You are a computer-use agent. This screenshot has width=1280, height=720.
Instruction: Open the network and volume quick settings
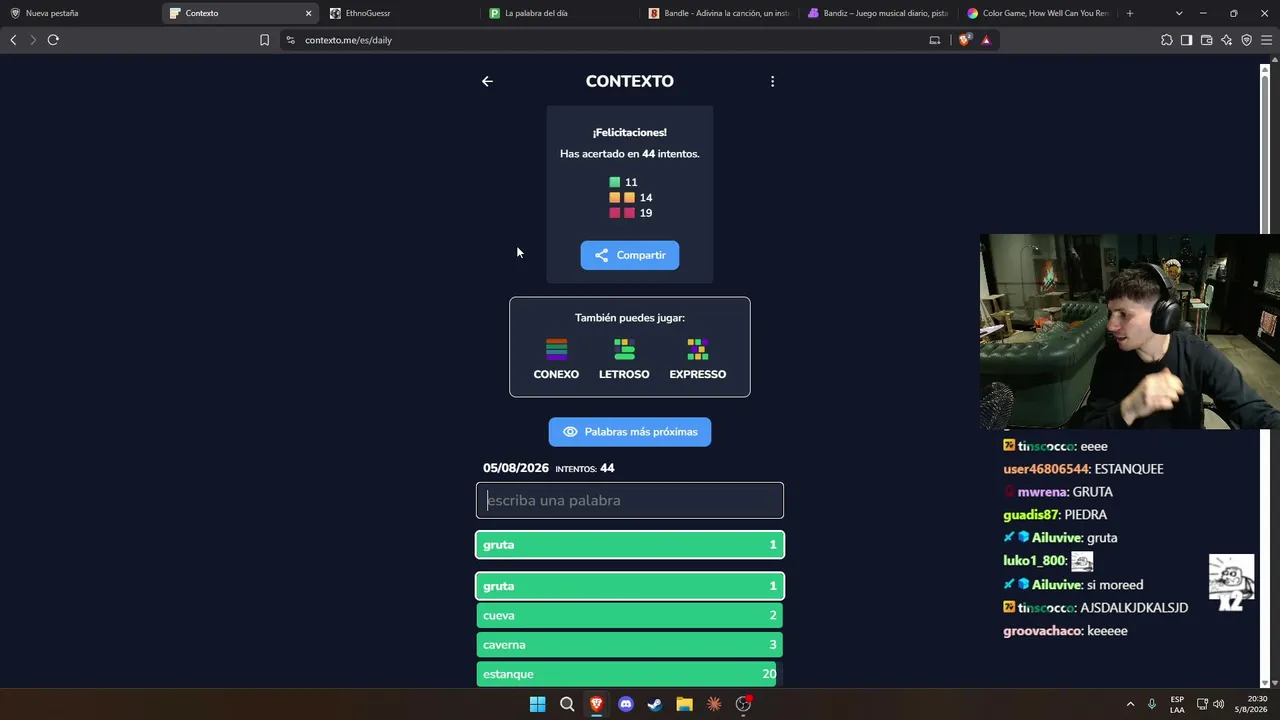[x=1210, y=704]
